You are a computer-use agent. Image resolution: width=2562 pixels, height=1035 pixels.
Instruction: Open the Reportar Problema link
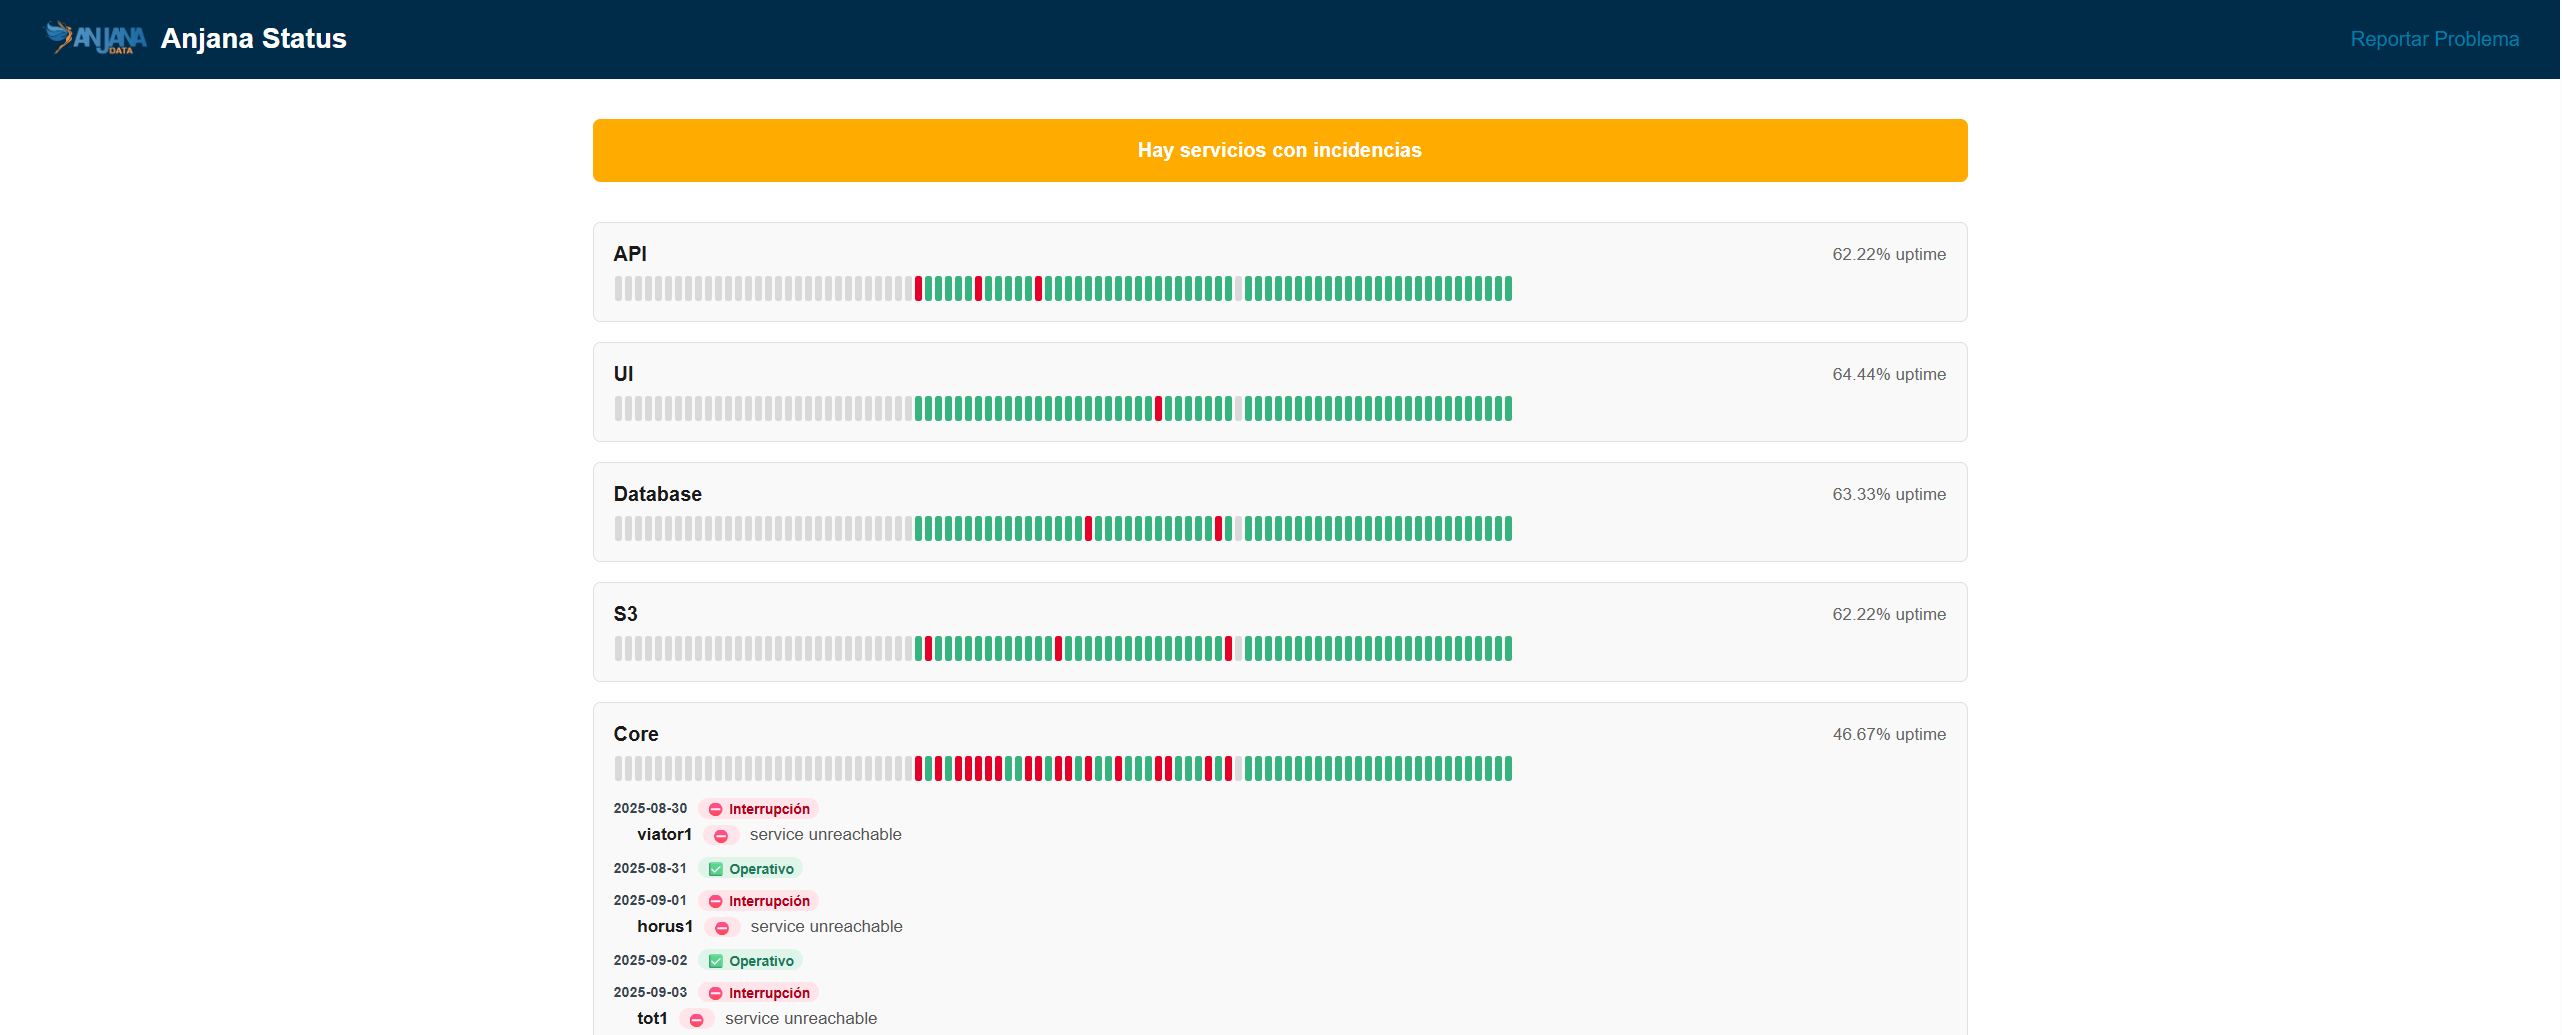[2433, 39]
